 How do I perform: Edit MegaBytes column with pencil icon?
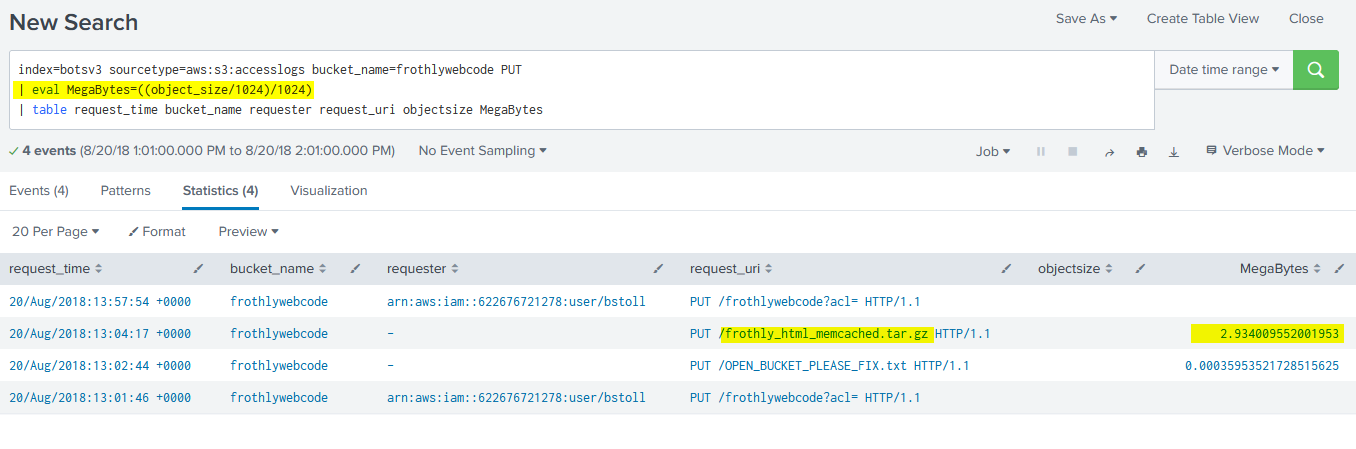pos(1340,269)
